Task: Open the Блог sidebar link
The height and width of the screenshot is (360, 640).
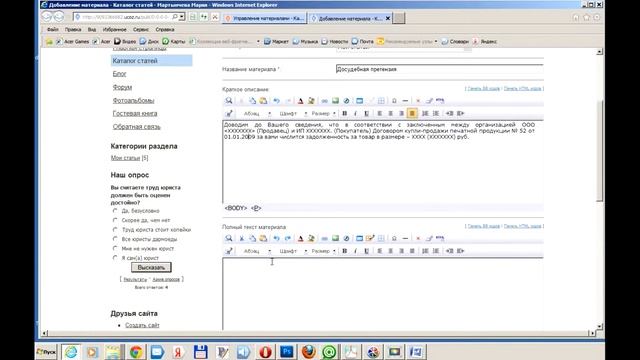Action: (x=120, y=74)
